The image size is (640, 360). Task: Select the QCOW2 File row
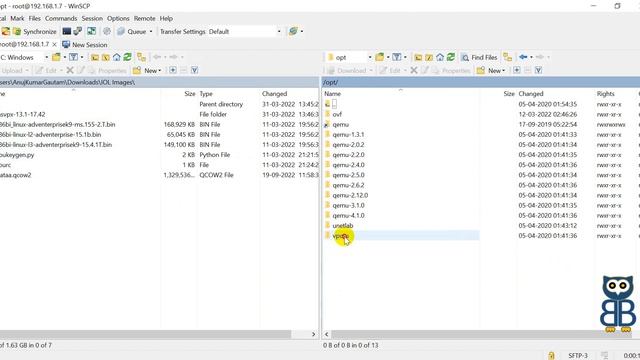pyautogui.click(x=159, y=175)
